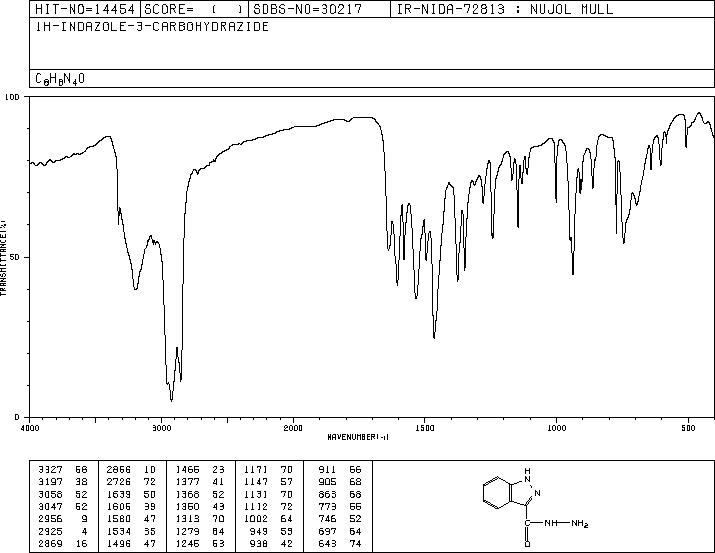Select peak value 1580 in the table
Image resolution: width=715 pixels, height=553 pixels.
click(119, 519)
